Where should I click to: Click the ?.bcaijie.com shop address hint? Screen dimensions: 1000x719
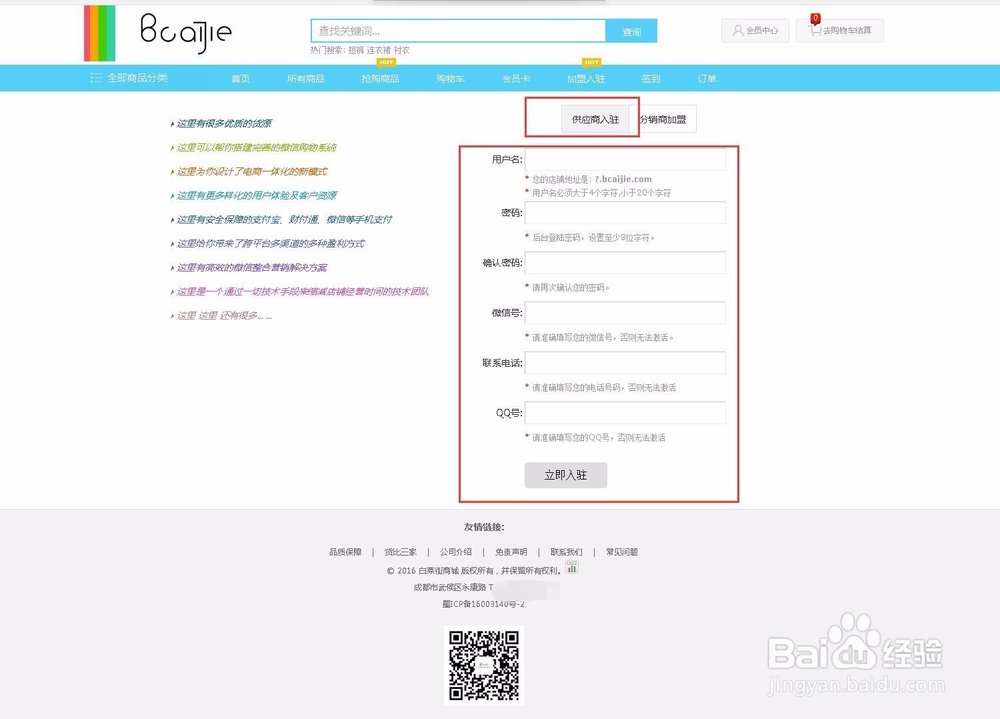click(x=623, y=179)
